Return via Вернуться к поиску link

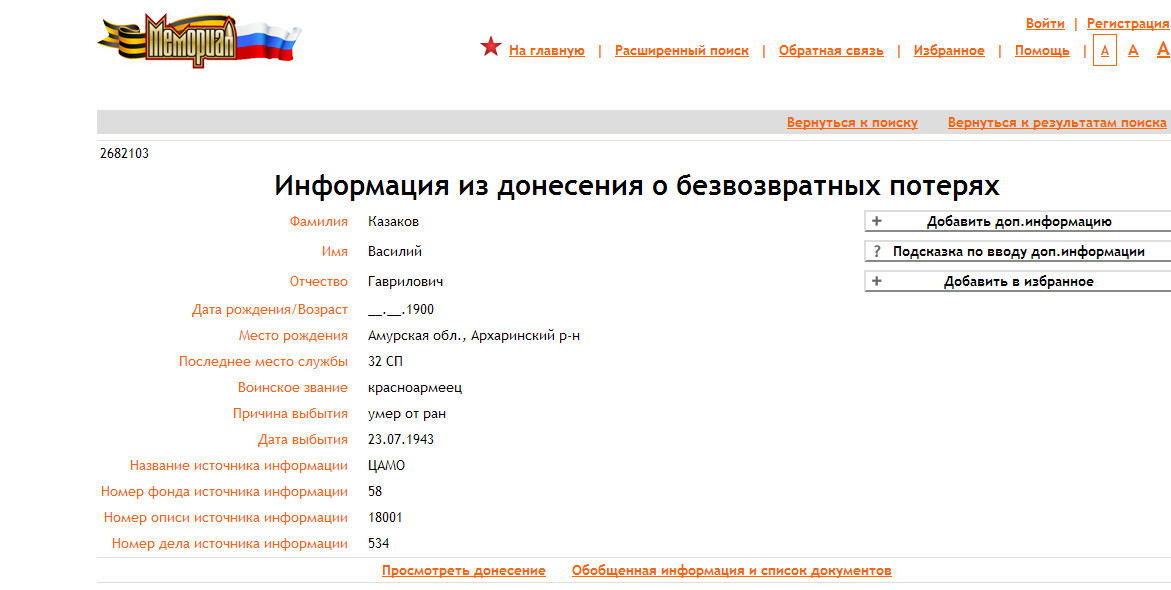(851, 123)
